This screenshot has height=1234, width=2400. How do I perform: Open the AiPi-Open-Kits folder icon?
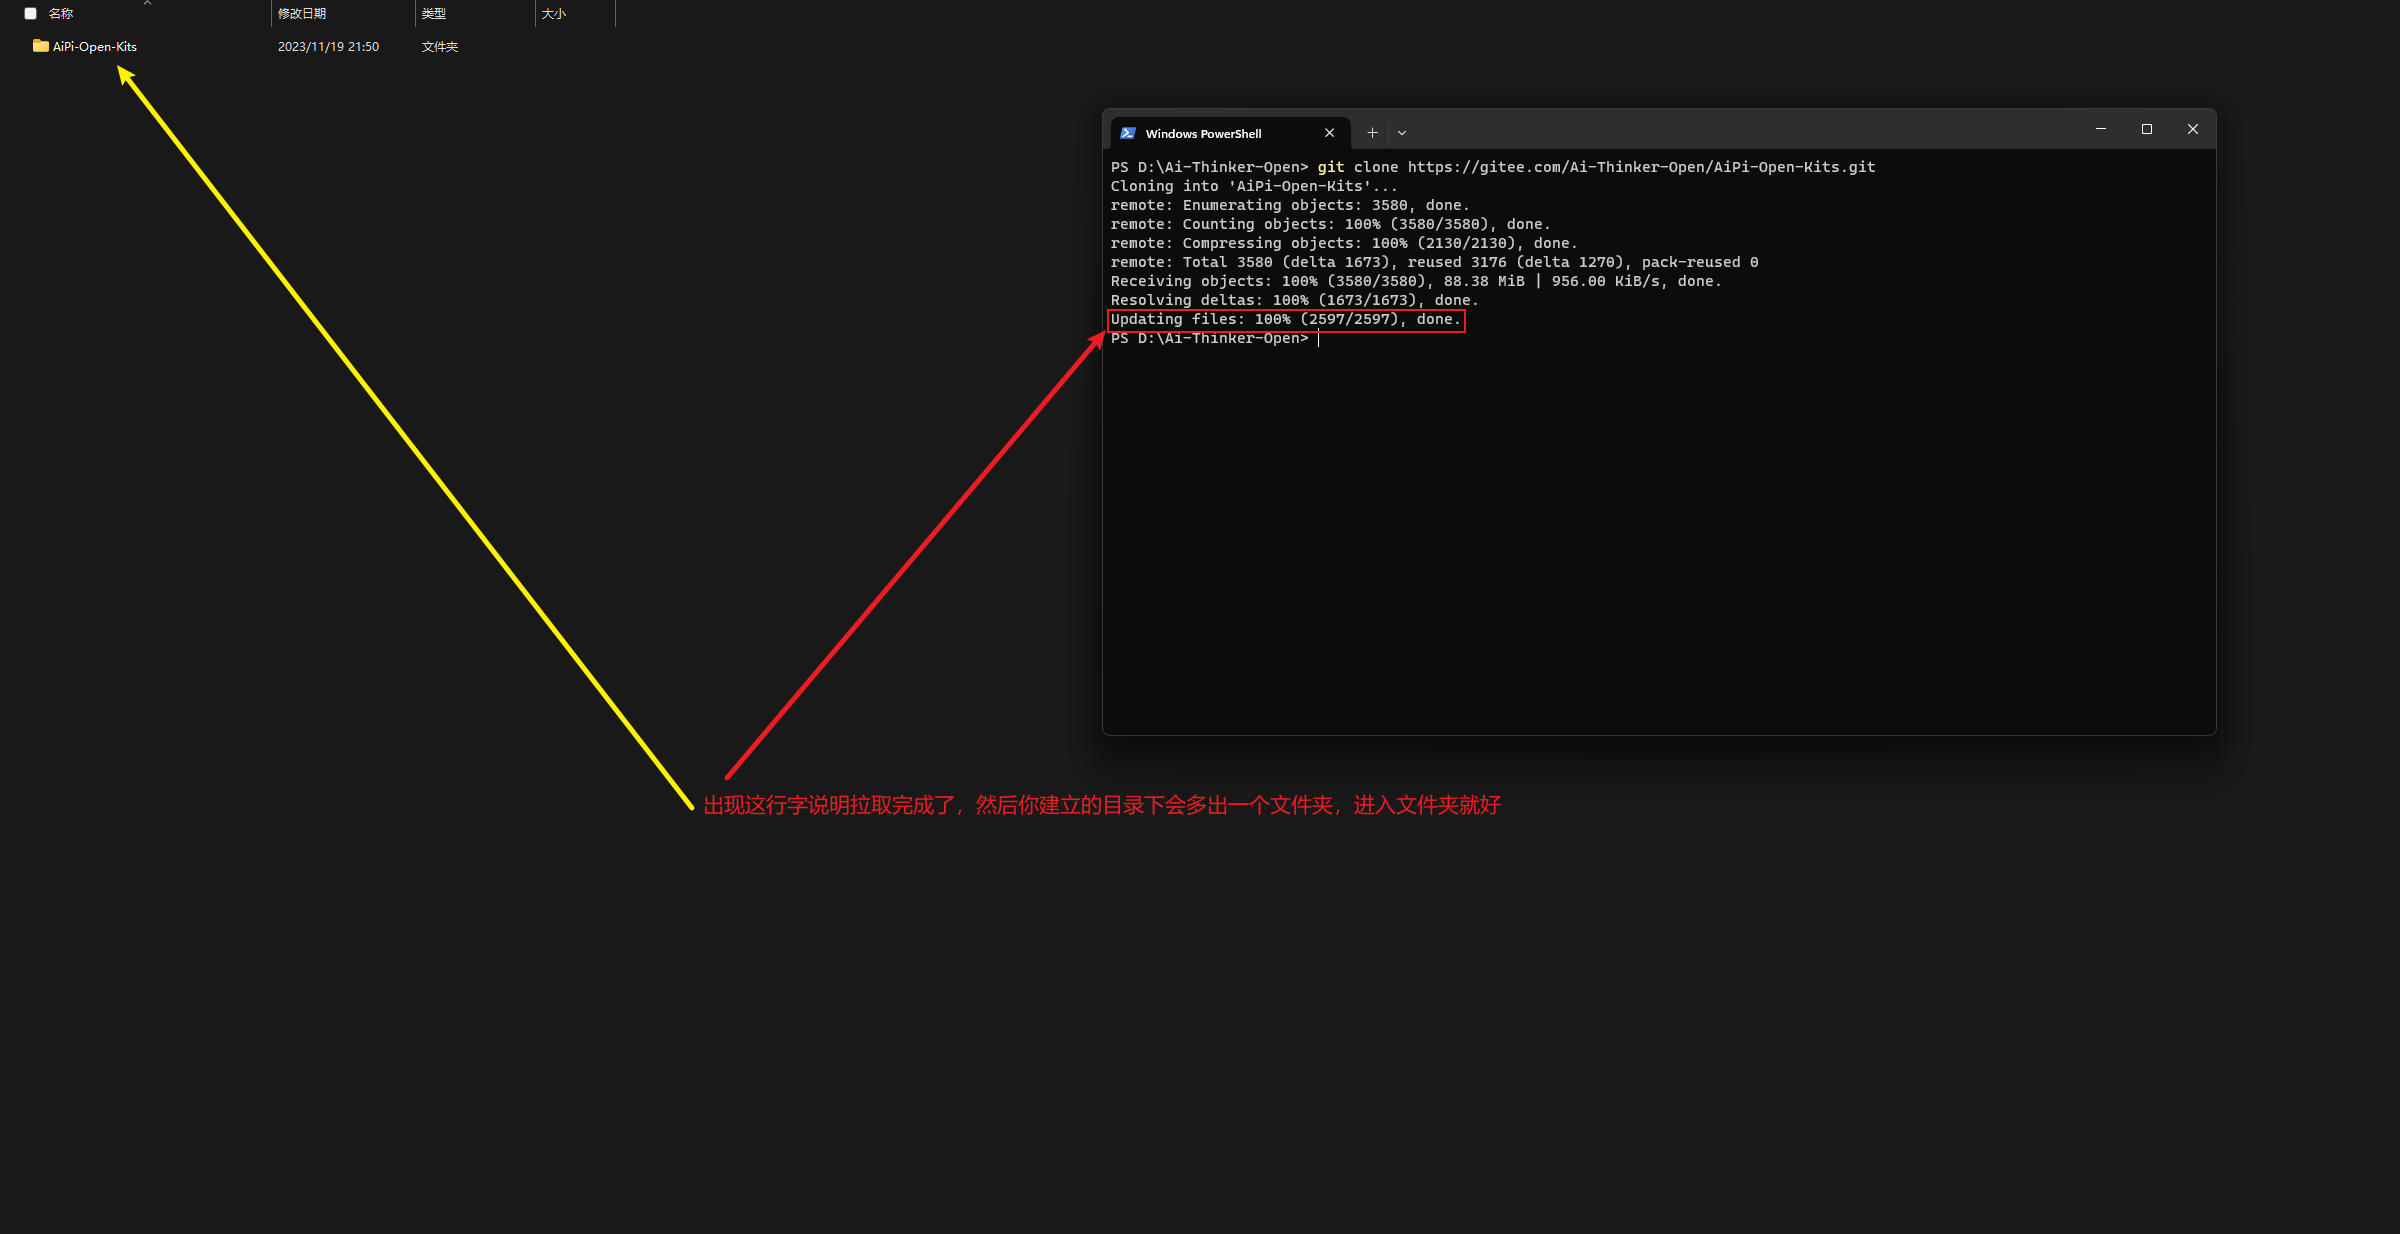click(x=40, y=46)
